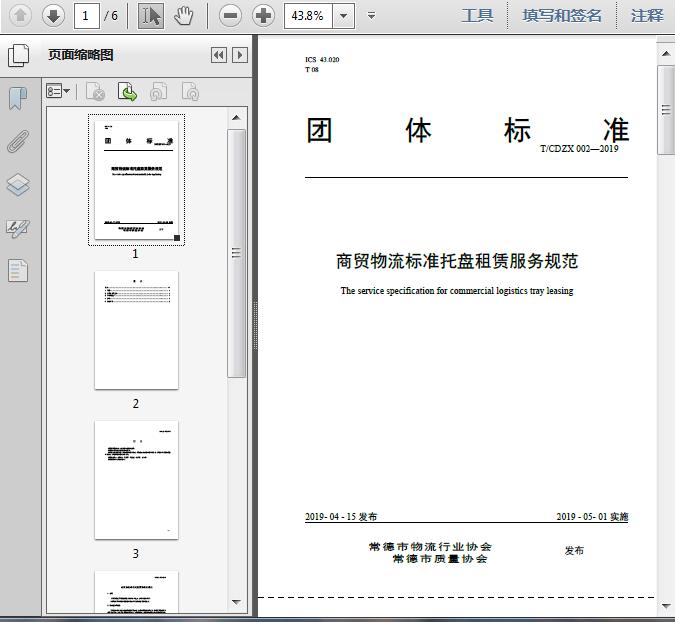
Task: Click the 2019-05-01 实施 date
Action: tap(592, 517)
